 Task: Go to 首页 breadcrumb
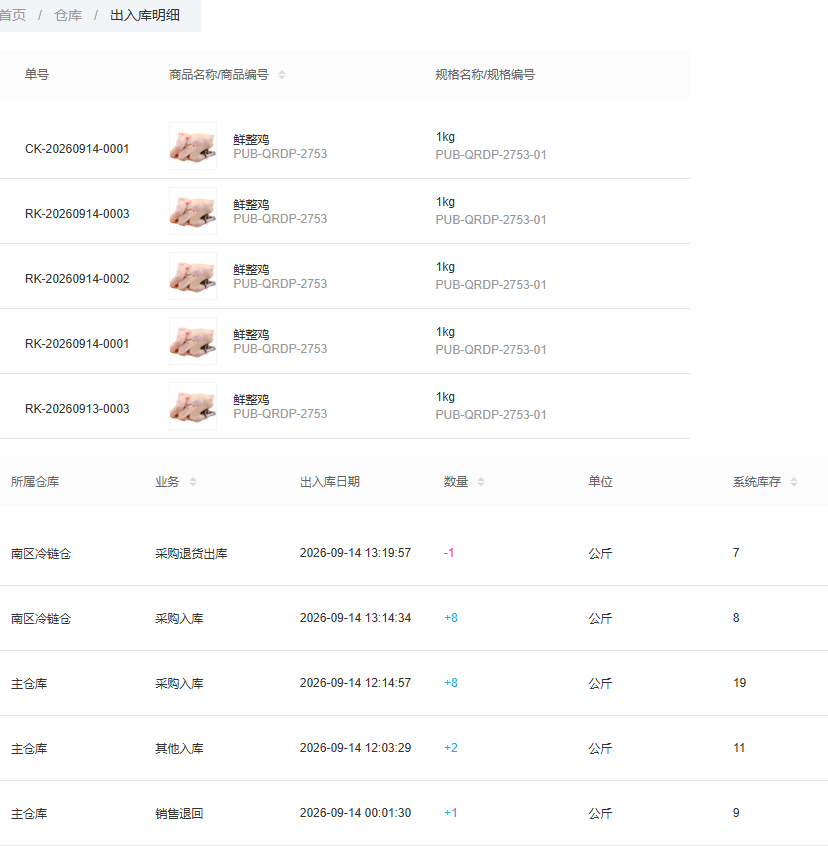[x=12, y=15]
